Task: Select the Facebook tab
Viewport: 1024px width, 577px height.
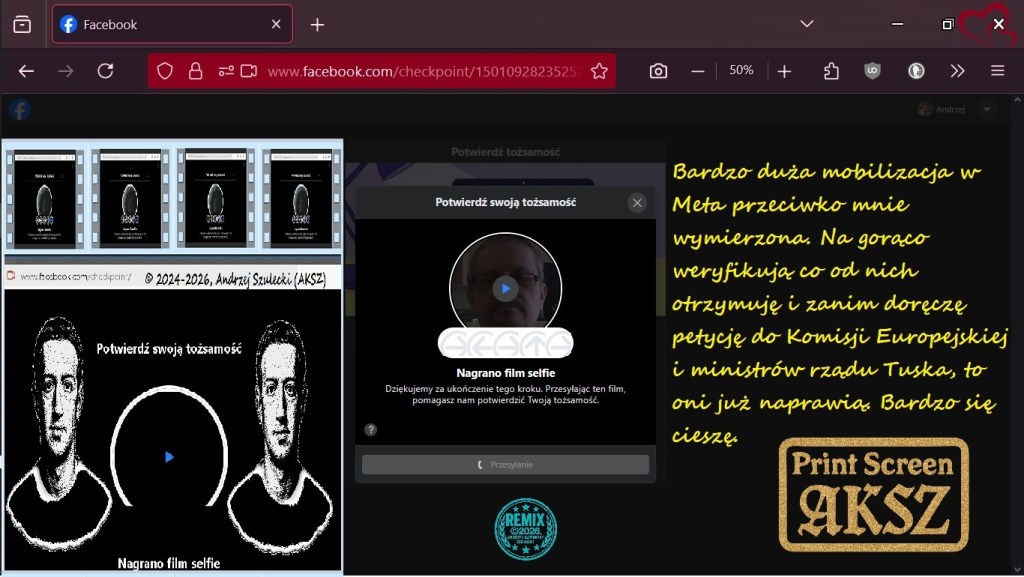Action: click(x=160, y=24)
